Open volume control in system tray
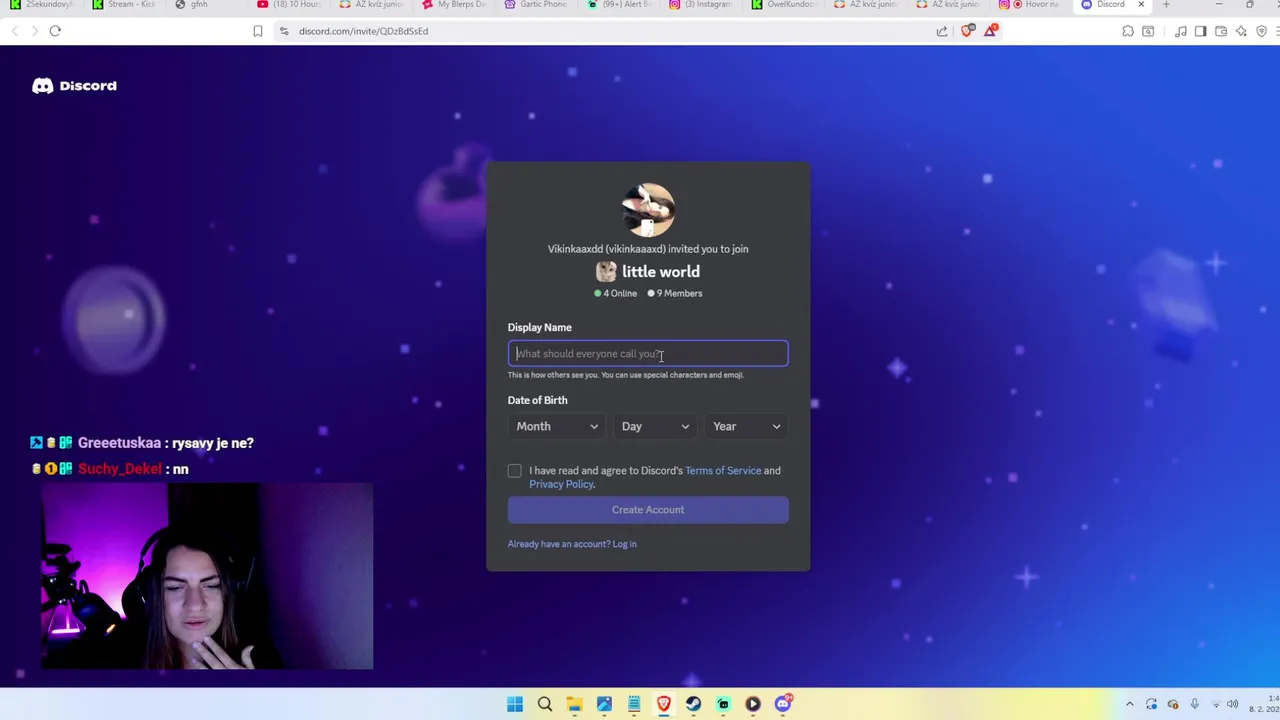The height and width of the screenshot is (720, 1280). pos(1232,704)
